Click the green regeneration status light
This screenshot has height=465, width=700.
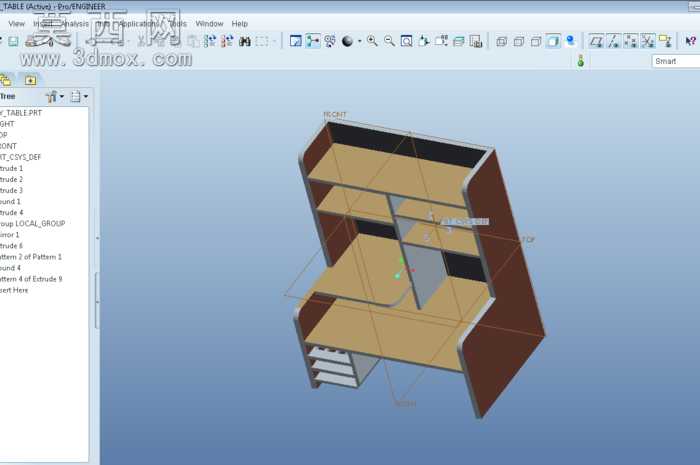click(x=580, y=61)
